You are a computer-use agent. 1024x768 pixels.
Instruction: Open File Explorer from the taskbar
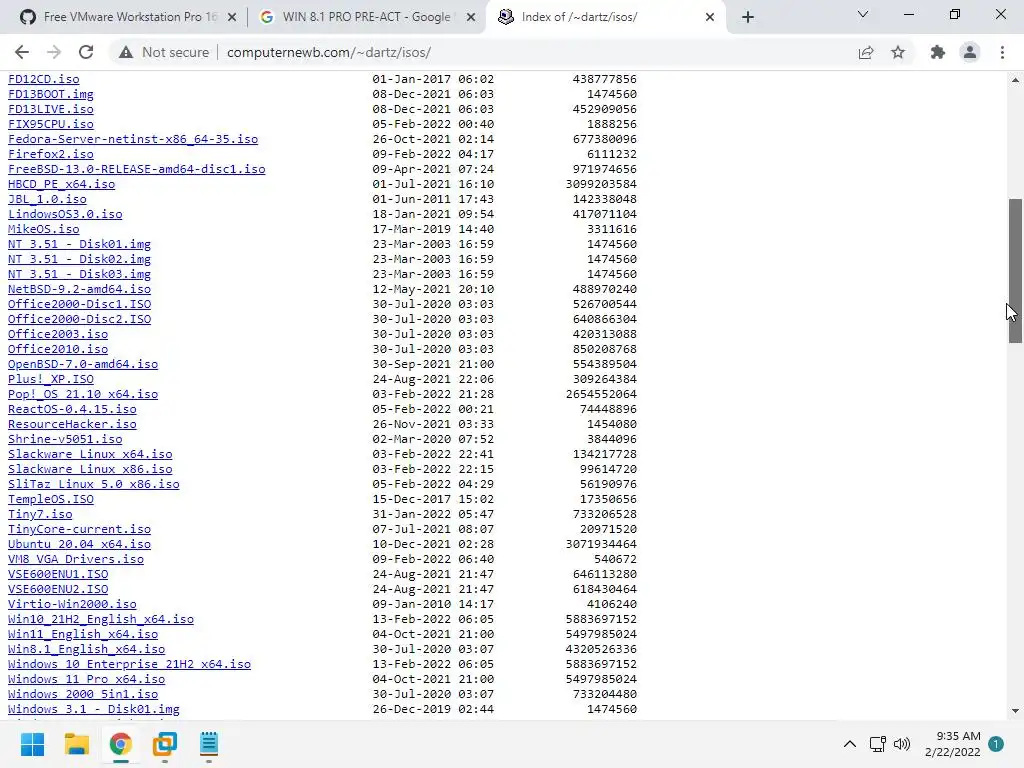coord(76,744)
